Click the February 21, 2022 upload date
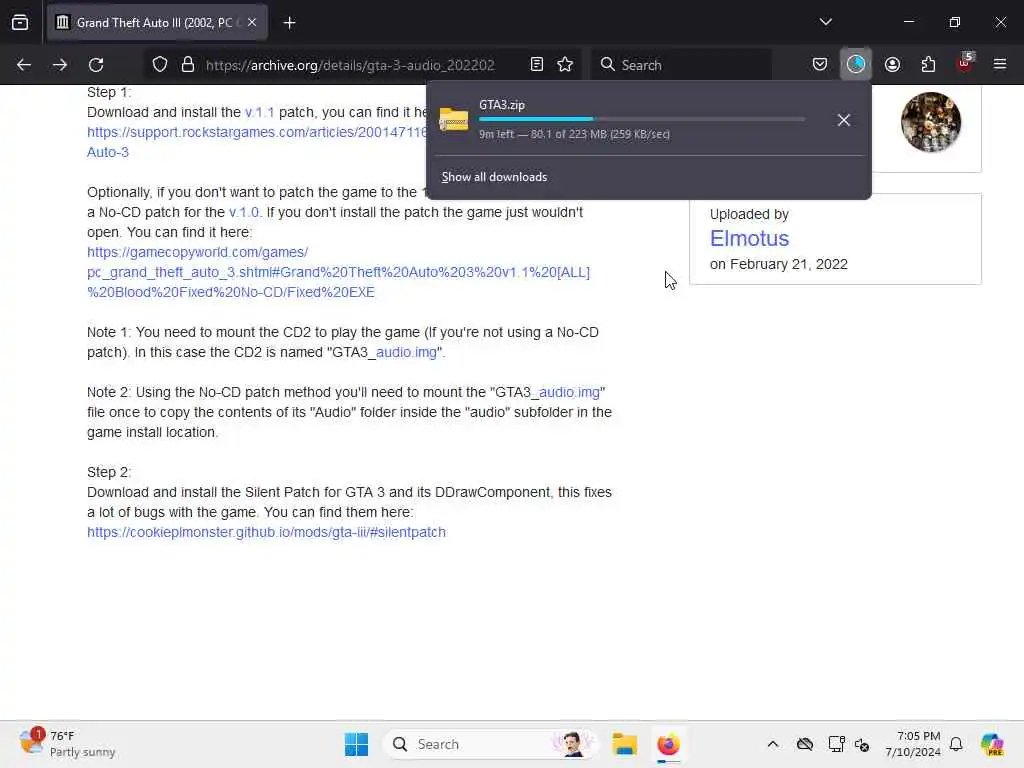Image resolution: width=1024 pixels, height=768 pixels. pos(789,264)
